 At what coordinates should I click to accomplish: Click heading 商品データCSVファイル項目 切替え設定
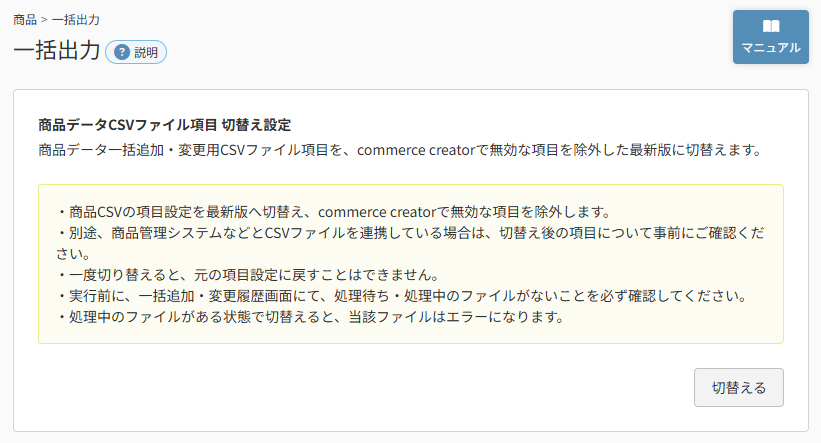pos(164,125)
